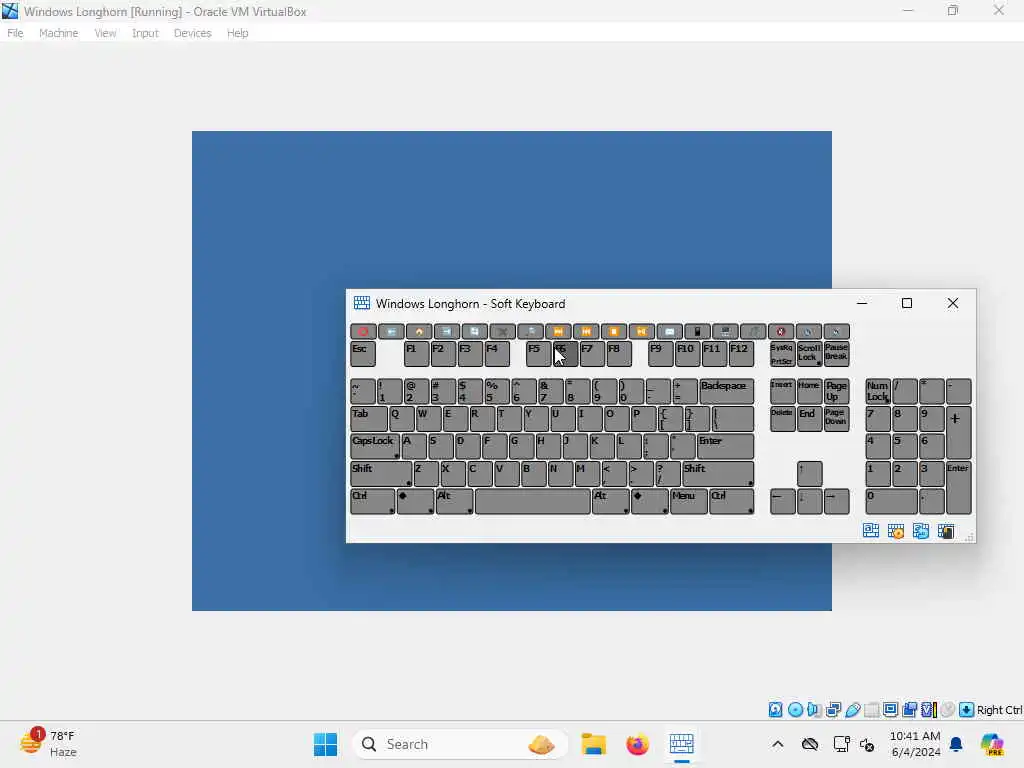Open the Windows Start menu
The image size is (1024, 768).
pyautogui.click(x=325, y=744)
